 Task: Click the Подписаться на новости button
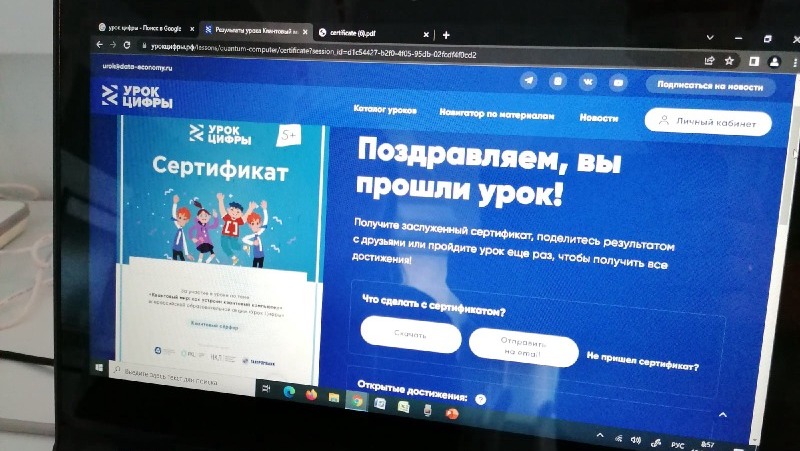[710, 86]
